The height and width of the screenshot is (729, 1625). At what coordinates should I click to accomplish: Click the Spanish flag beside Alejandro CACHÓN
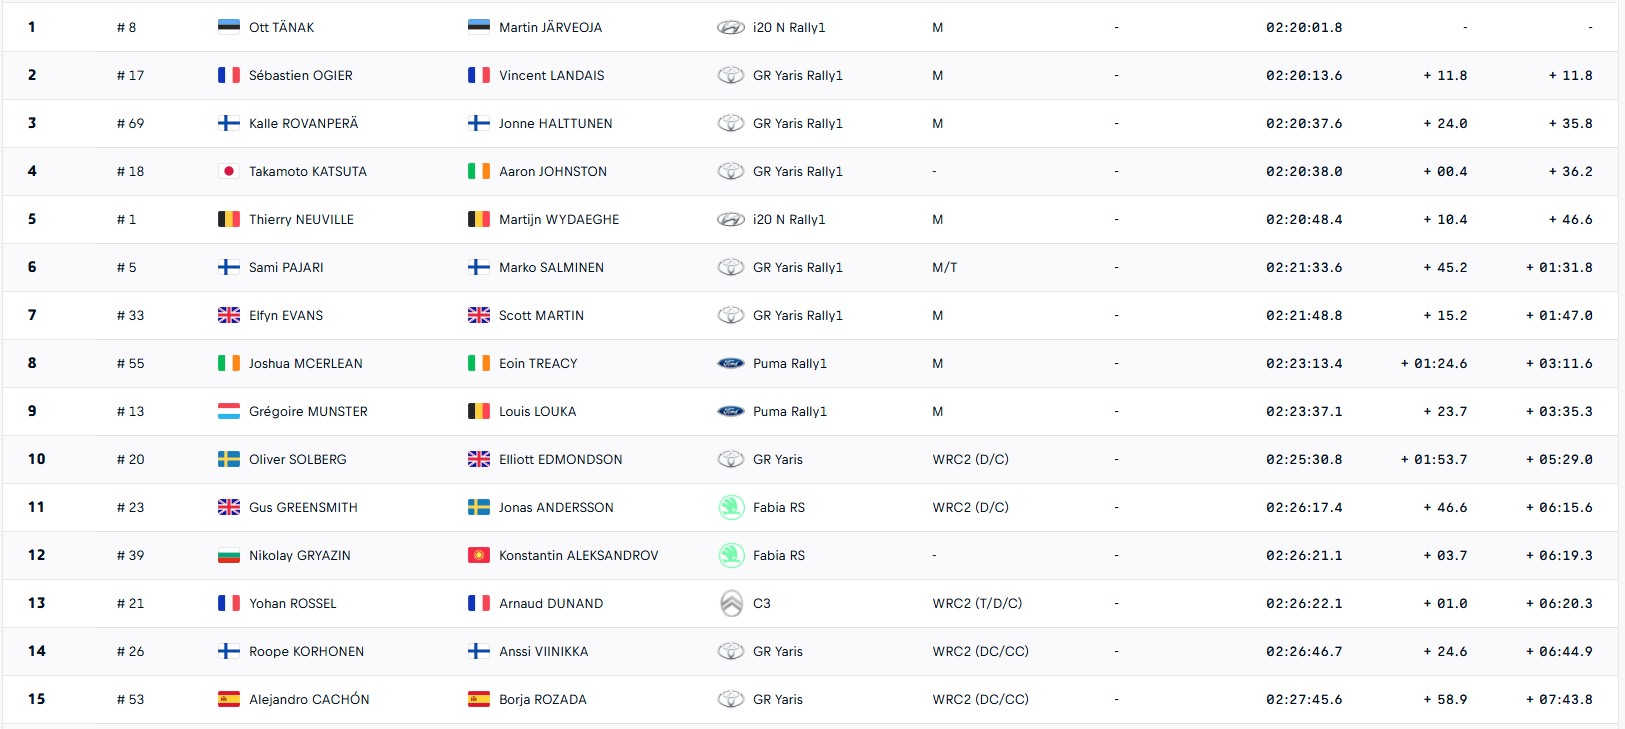pos(229,699)
